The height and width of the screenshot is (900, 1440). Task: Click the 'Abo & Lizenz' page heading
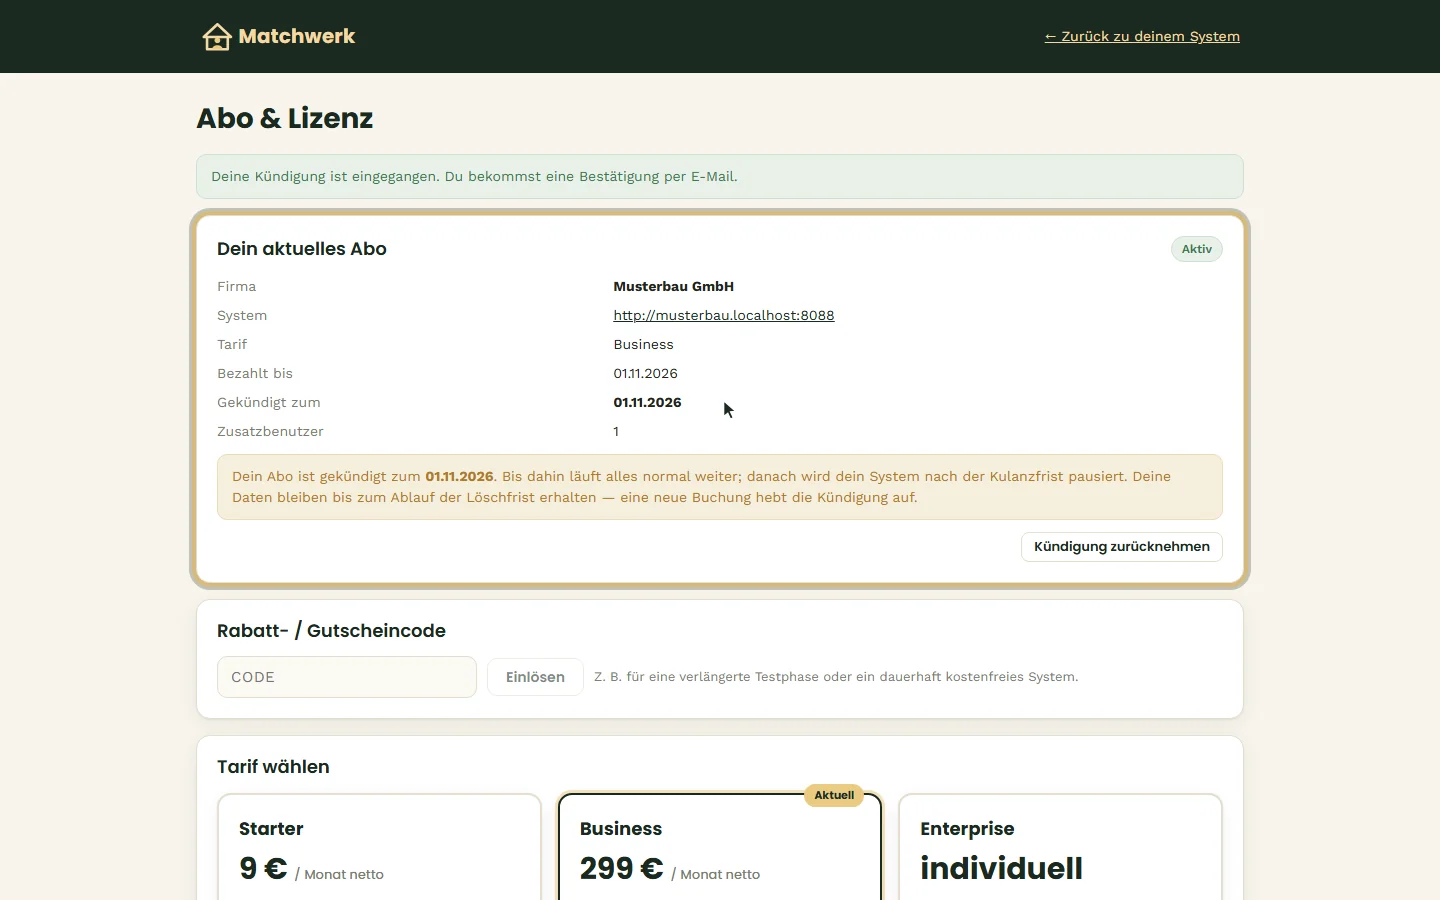[285, 118]
